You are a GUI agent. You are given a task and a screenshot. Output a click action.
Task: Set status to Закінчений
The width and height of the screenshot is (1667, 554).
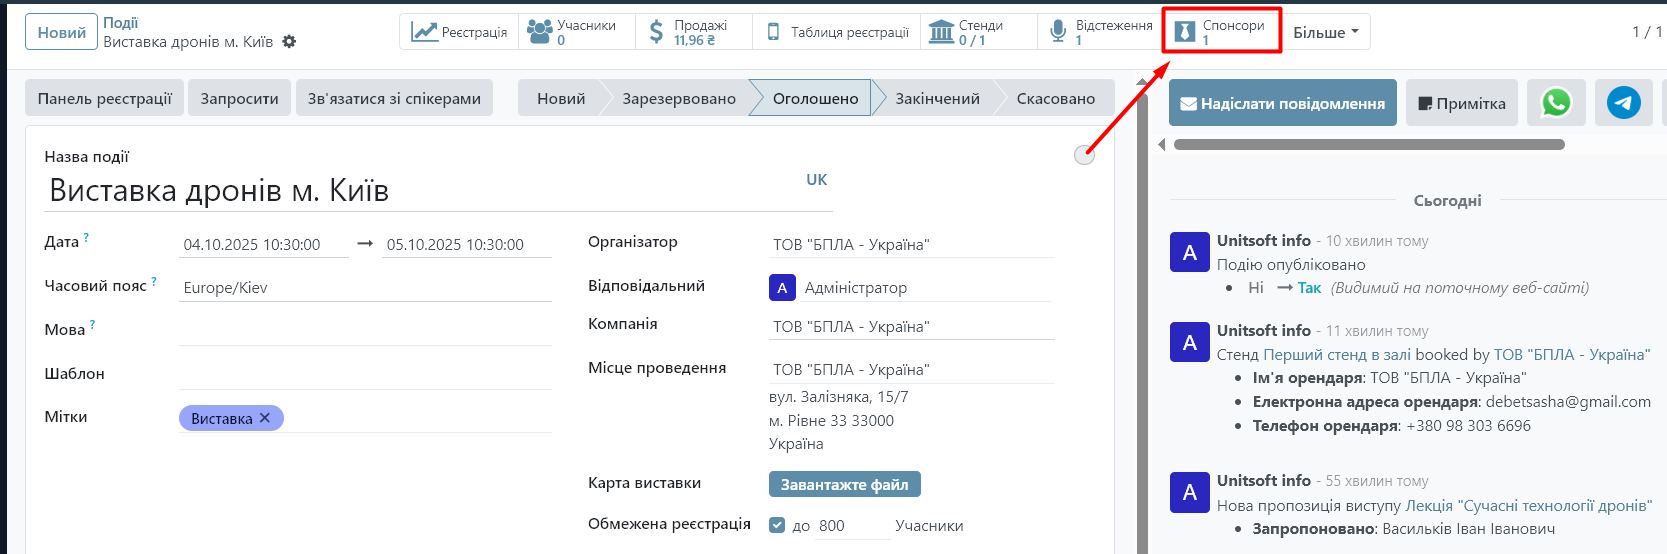point(937,98)
